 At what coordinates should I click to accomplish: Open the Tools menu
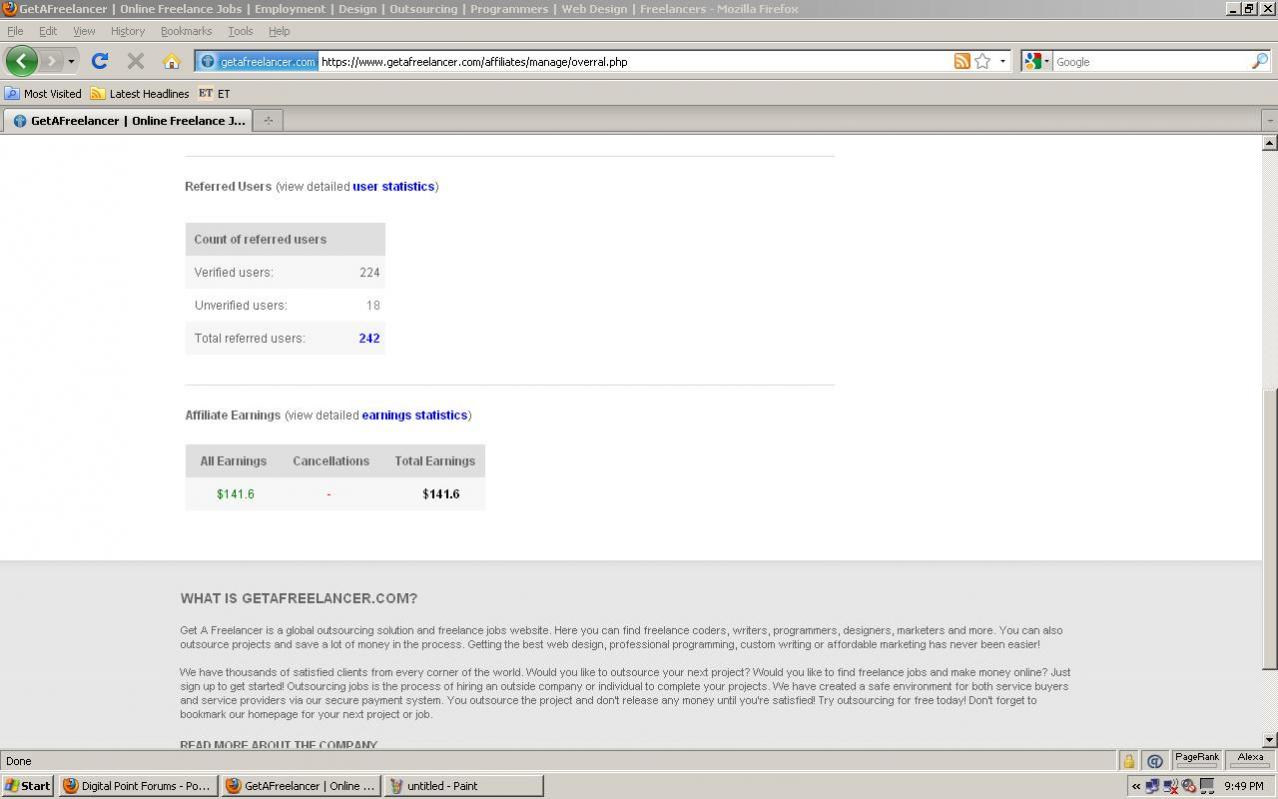pyautogui.click(x=240, y=31)
